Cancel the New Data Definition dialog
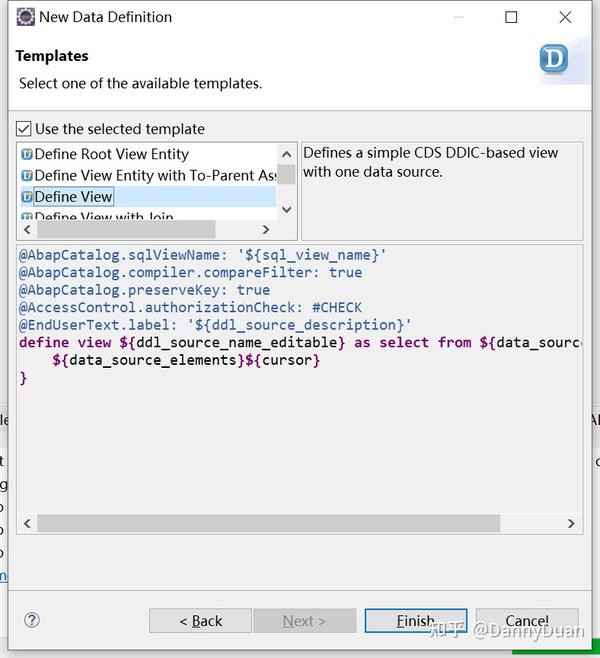The height and width of the screenshot is (658, 600). point(527,621)
